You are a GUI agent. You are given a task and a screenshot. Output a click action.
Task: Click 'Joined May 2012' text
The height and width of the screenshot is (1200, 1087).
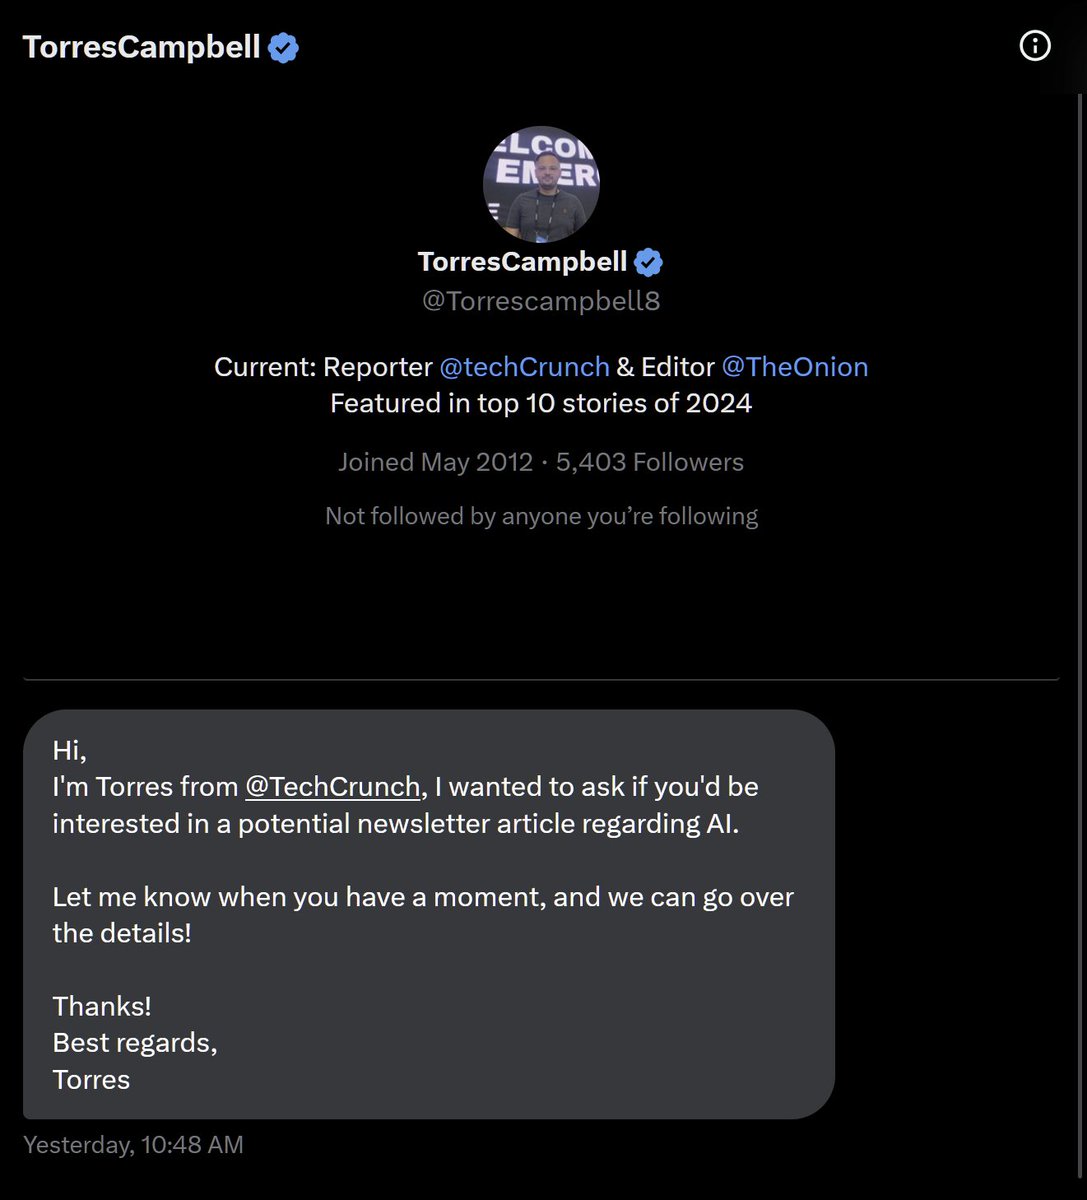coord(435,462)
